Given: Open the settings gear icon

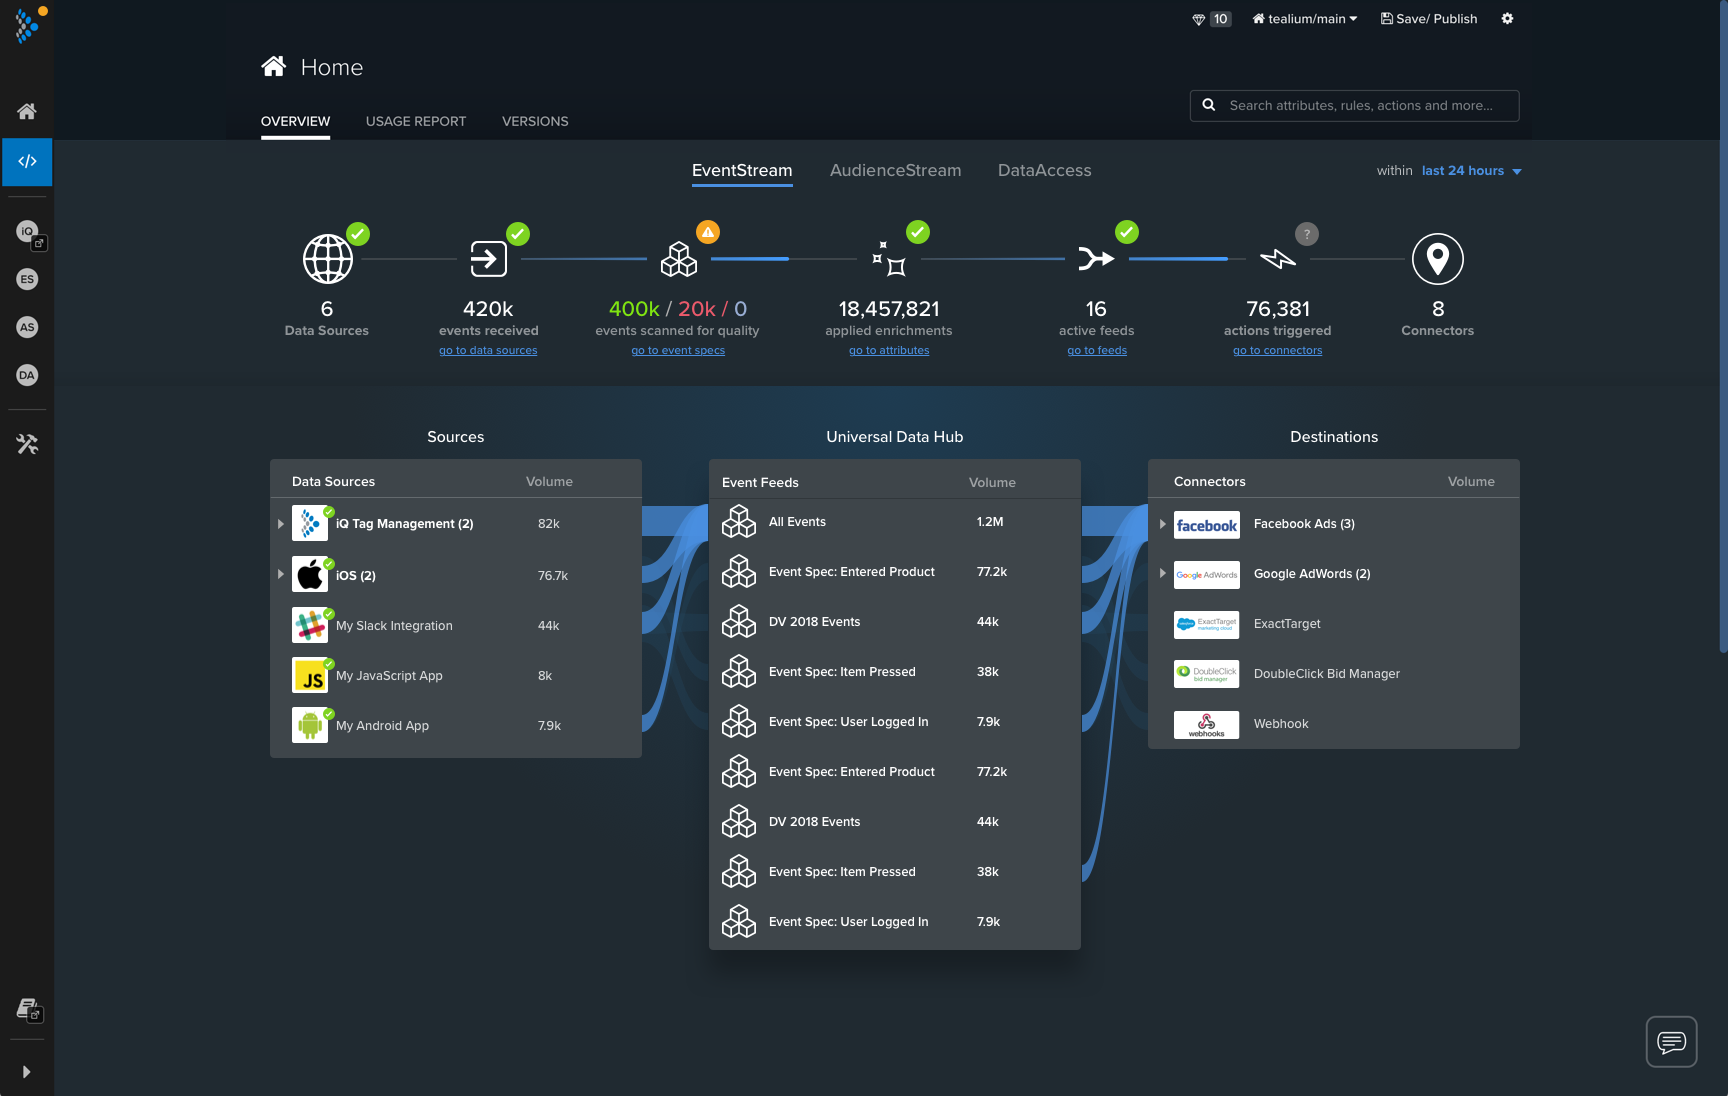Looking at the screenshot, I should click(x=1507, y=19).
